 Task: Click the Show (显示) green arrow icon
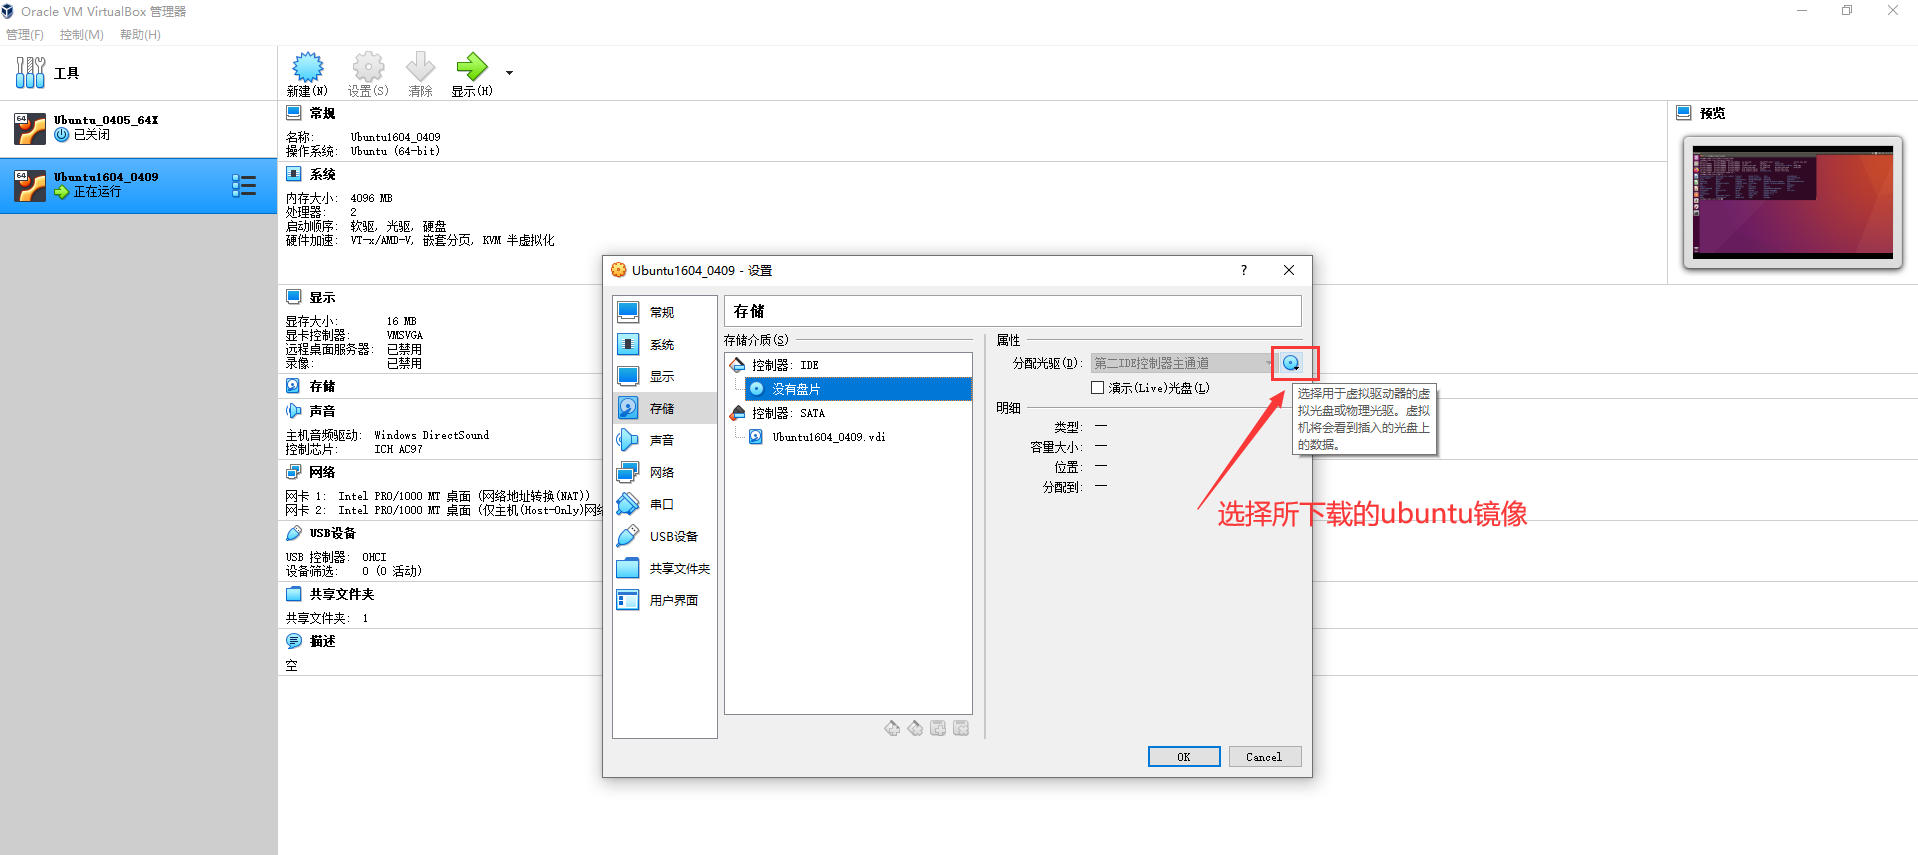tap(471, 67)
